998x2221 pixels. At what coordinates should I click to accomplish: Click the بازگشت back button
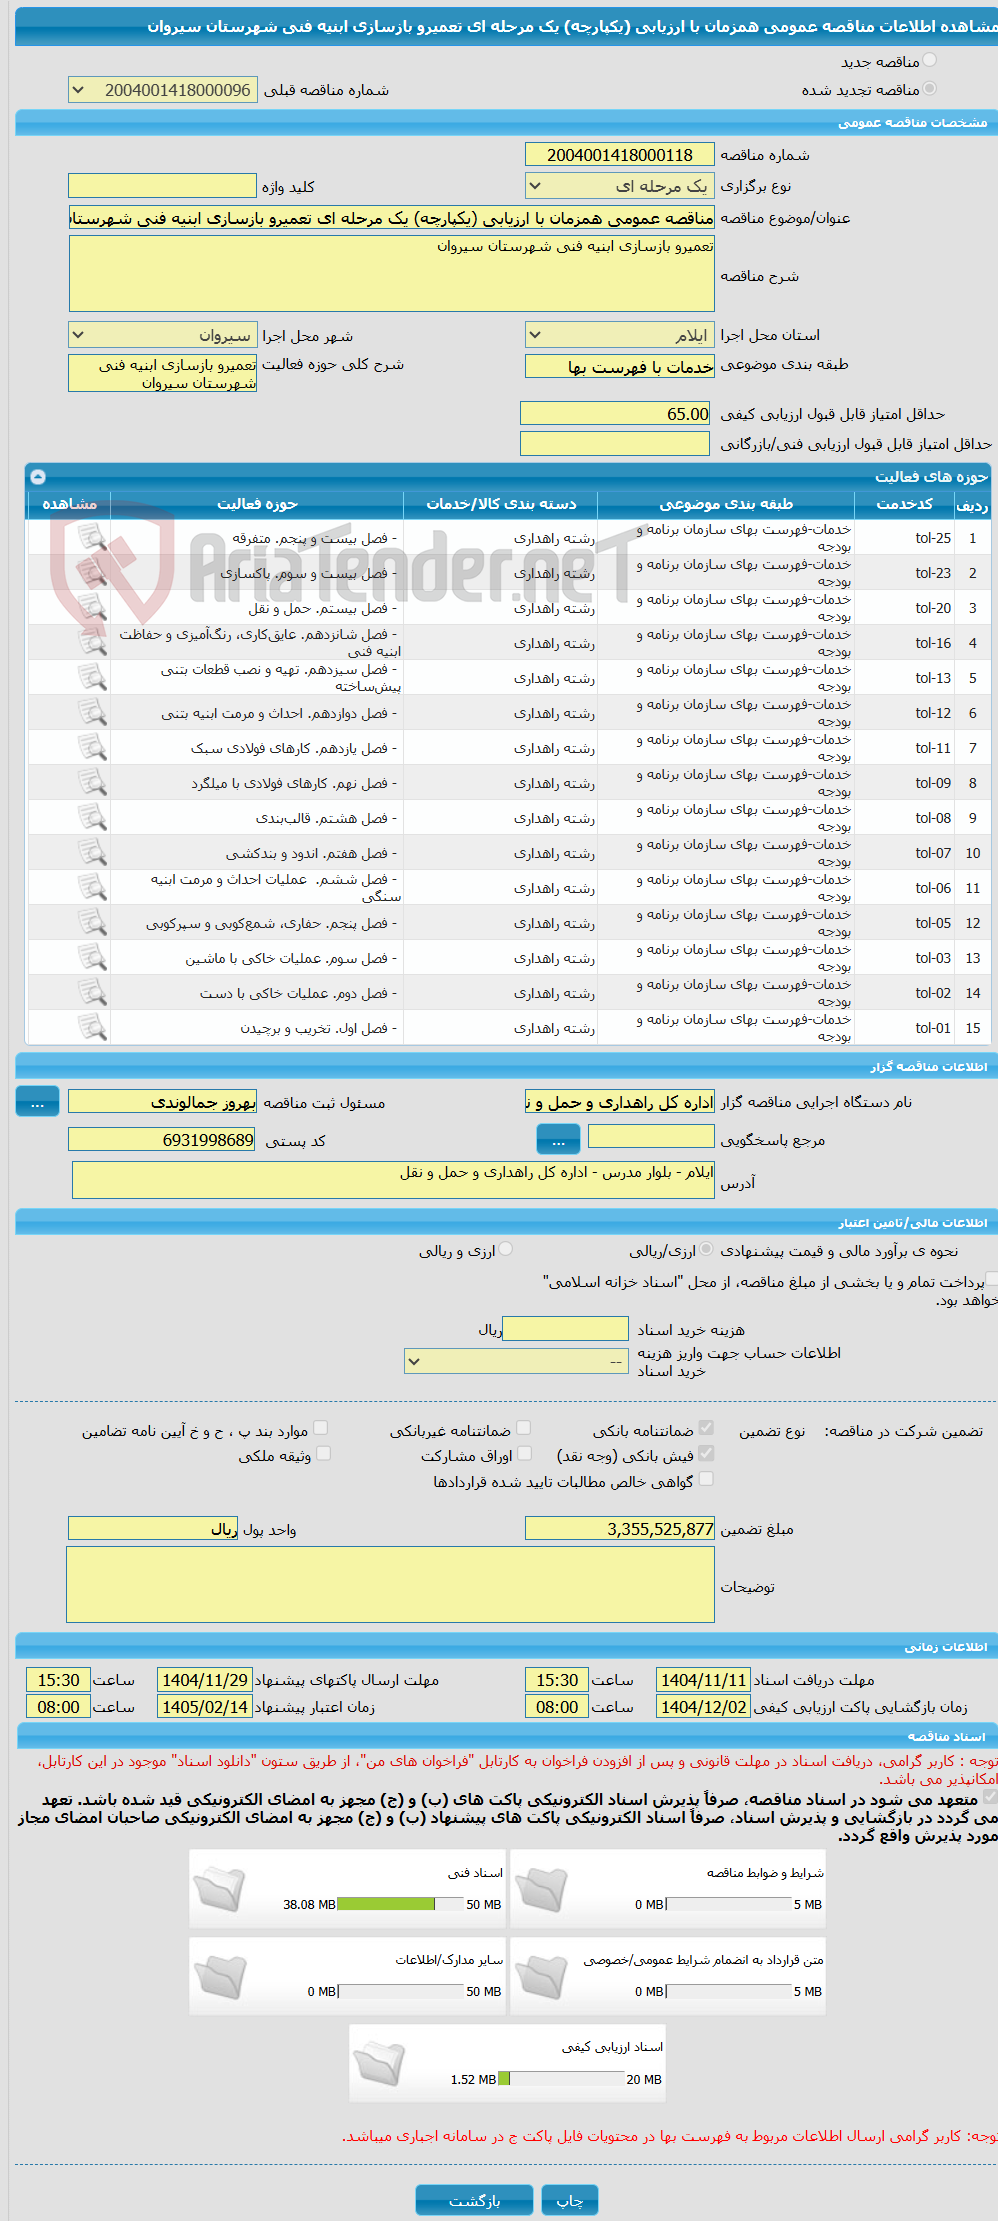pyautogui.click(x=475, y=2201)
